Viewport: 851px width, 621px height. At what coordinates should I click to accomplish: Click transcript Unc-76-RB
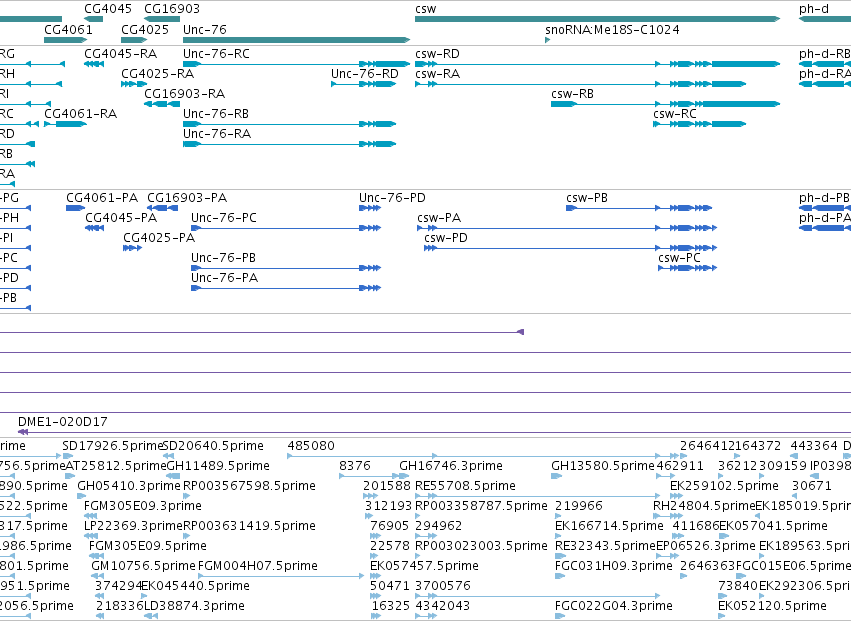tap(289, 124)
